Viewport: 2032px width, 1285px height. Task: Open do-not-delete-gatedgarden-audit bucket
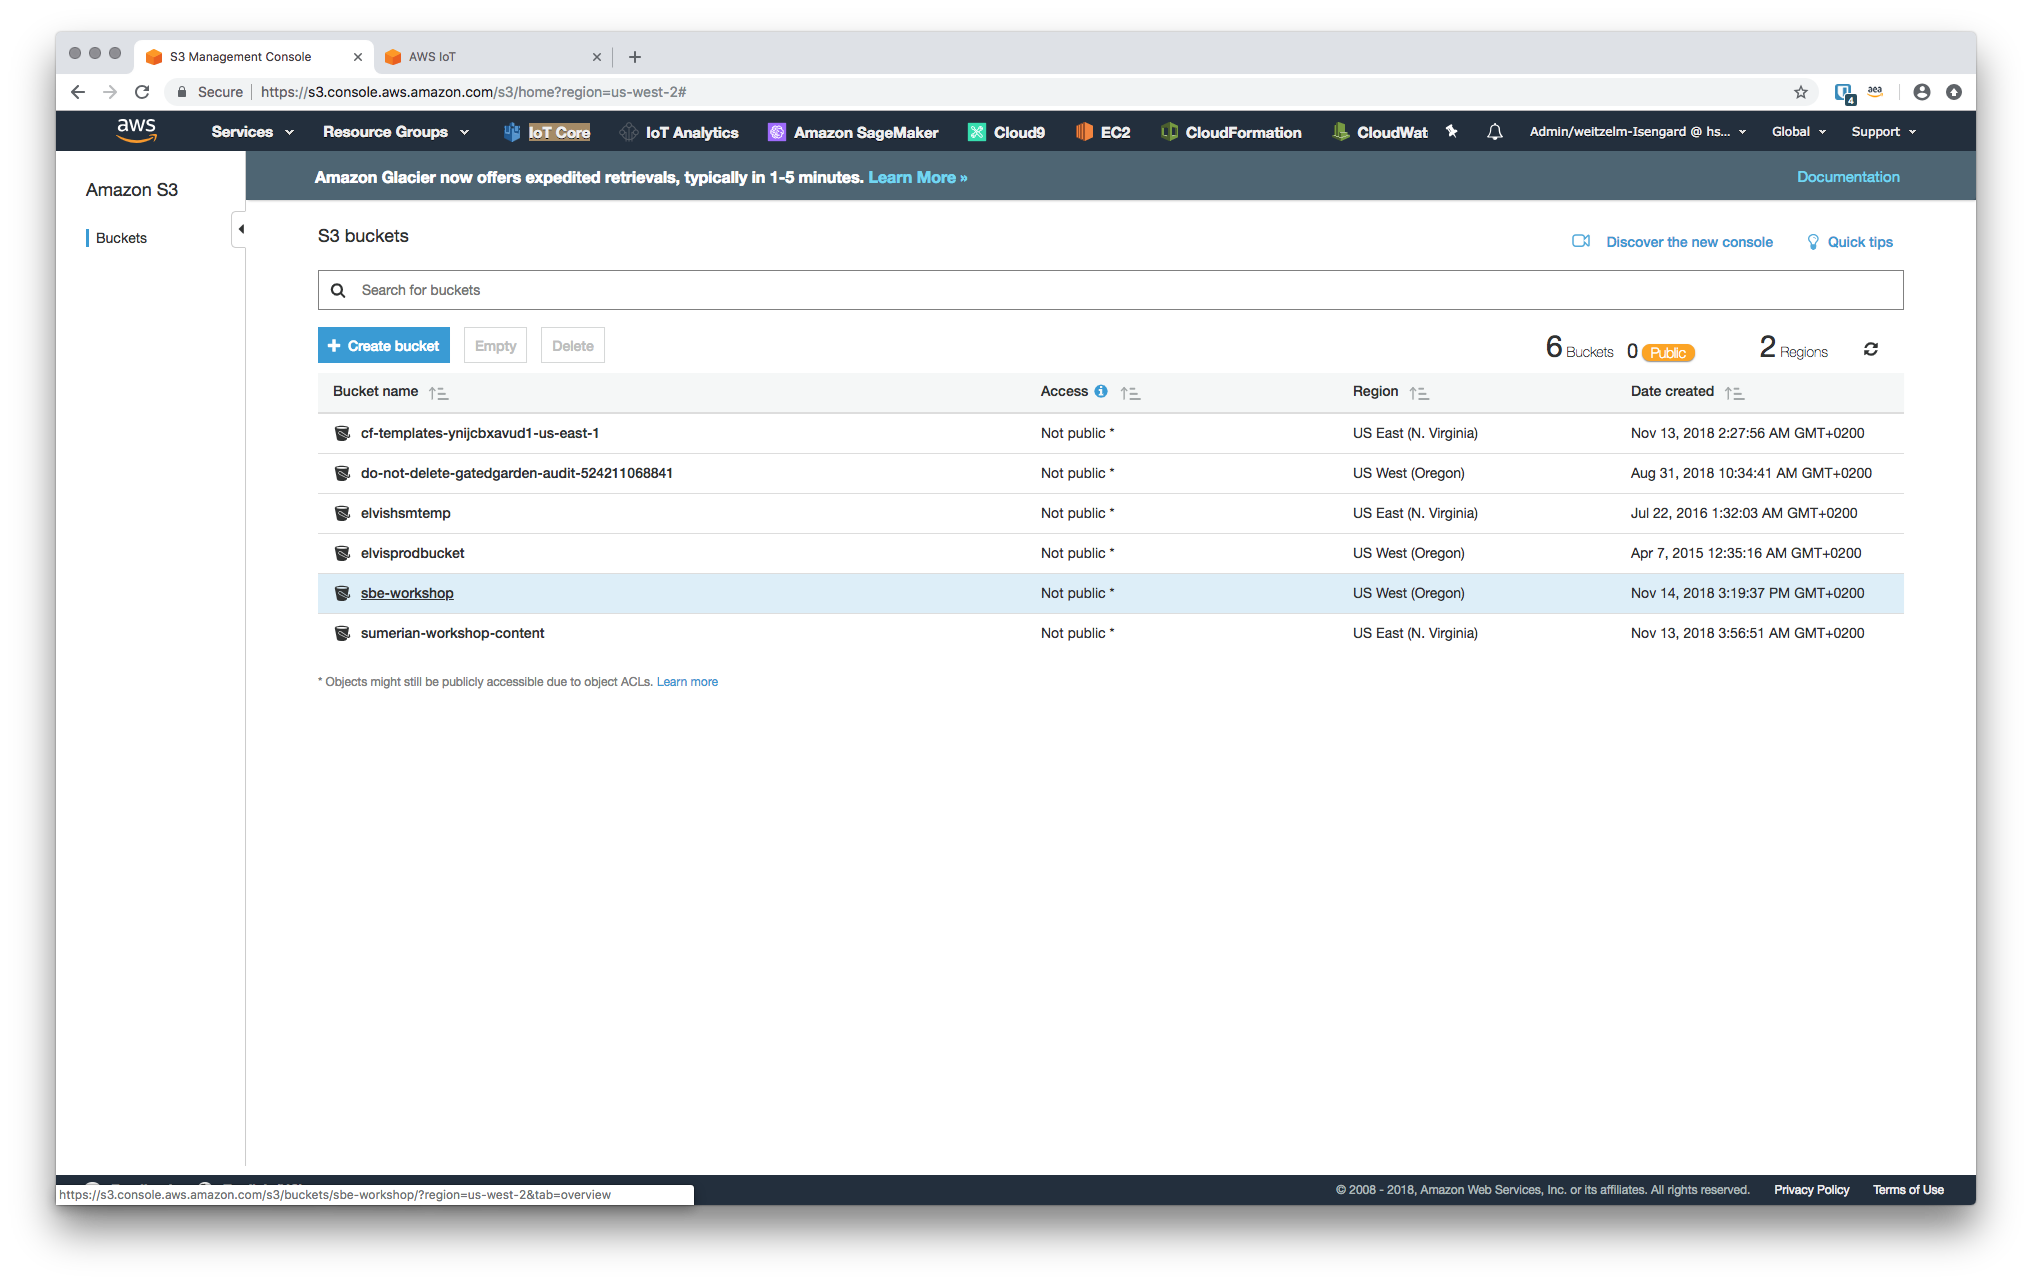(x=516, y=473)
